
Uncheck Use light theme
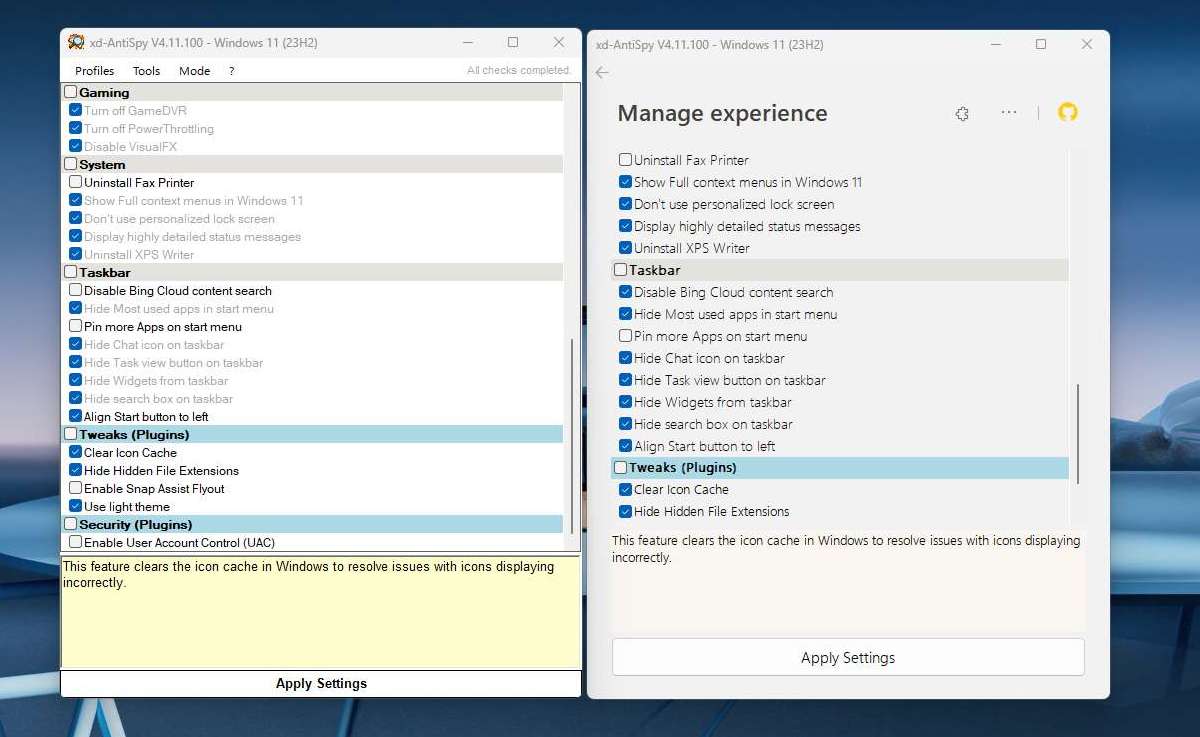click(x=76, y=506)
